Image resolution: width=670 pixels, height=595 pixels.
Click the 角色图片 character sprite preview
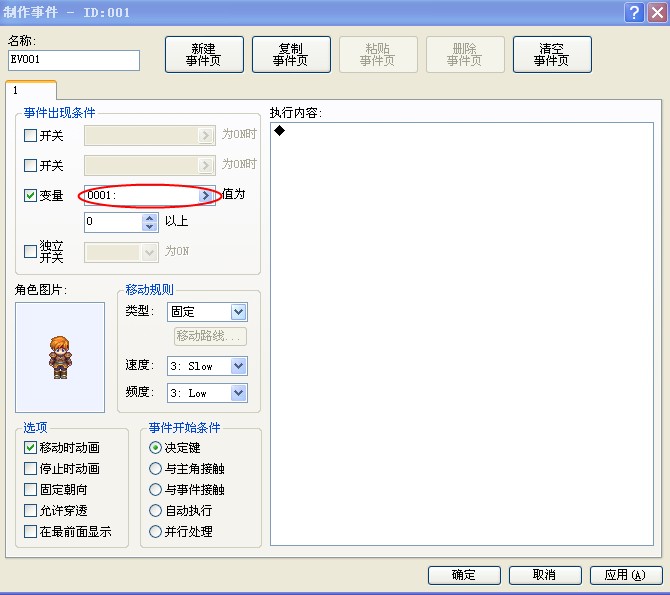(x=60, y=357)
